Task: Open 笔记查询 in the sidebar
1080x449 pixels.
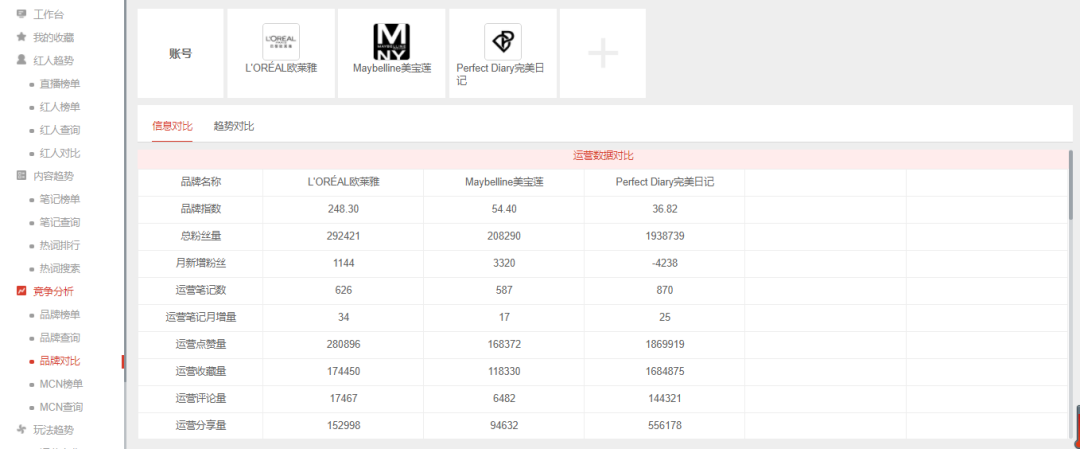Action: pos(60,222)
